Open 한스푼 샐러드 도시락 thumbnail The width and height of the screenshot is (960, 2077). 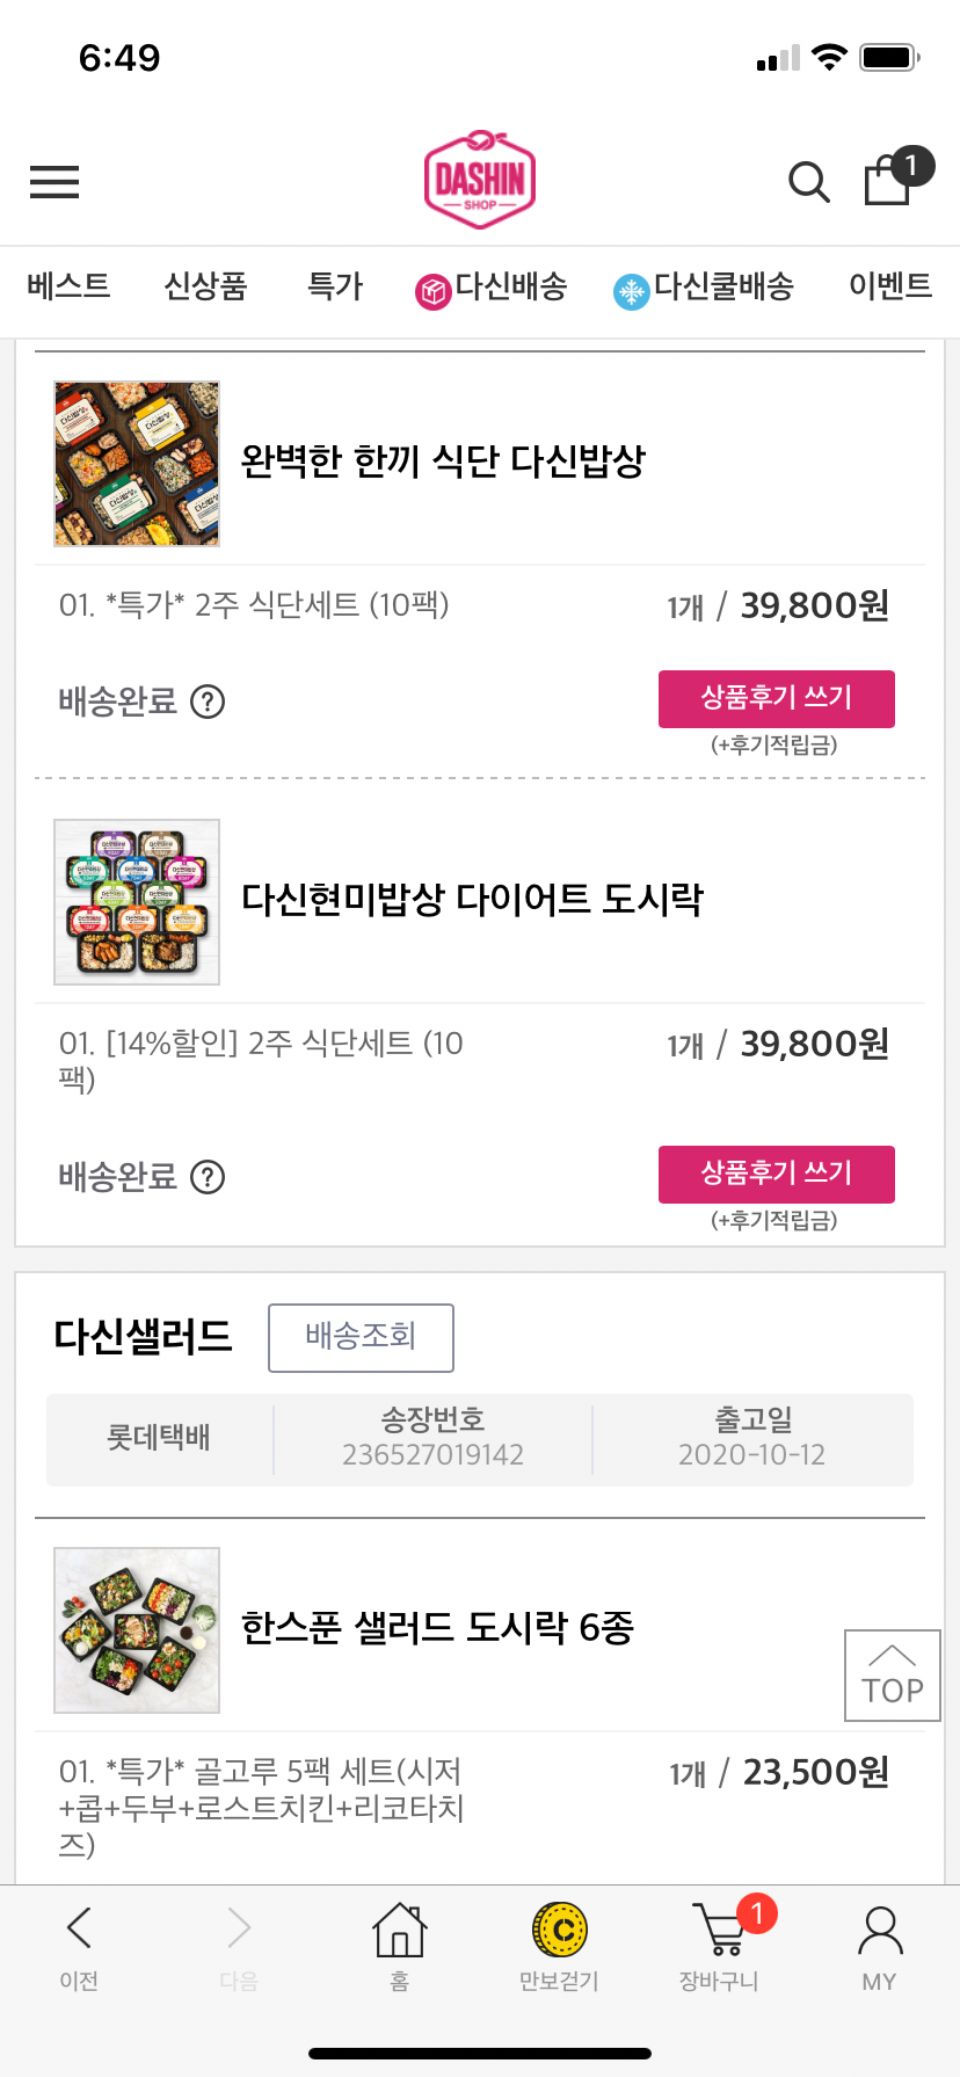tap(137, 1630)
